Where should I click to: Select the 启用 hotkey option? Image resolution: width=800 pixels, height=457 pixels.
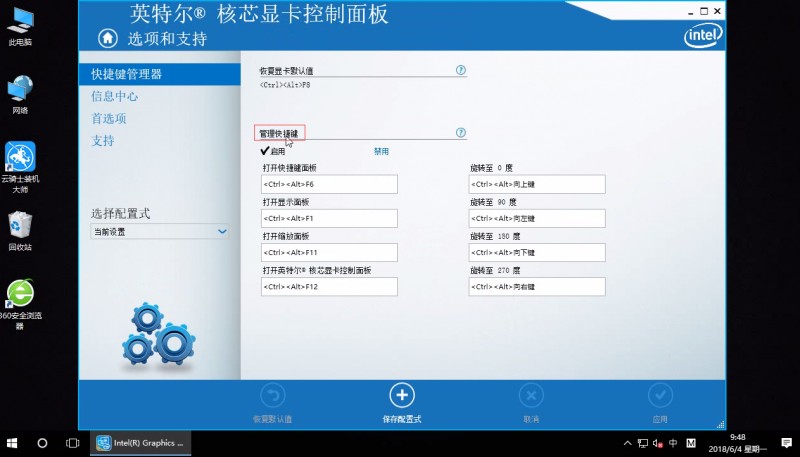272,151
